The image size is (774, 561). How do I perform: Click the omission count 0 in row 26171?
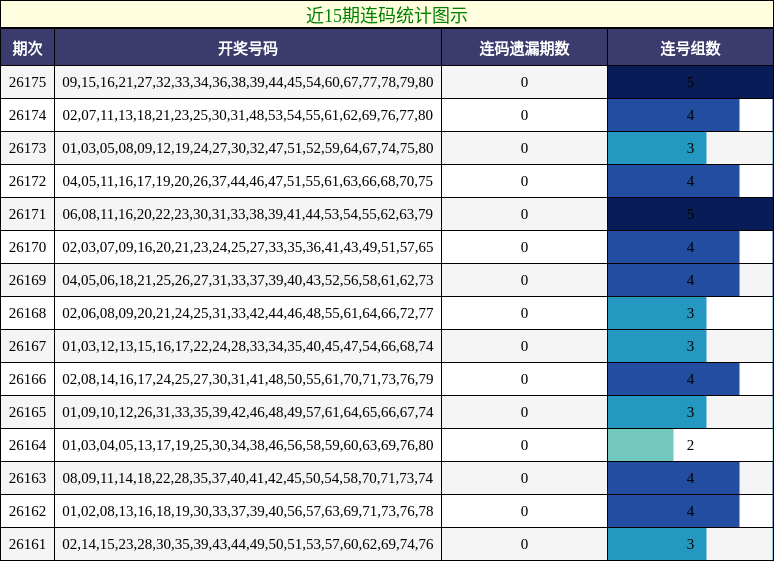tap(524, 214)
